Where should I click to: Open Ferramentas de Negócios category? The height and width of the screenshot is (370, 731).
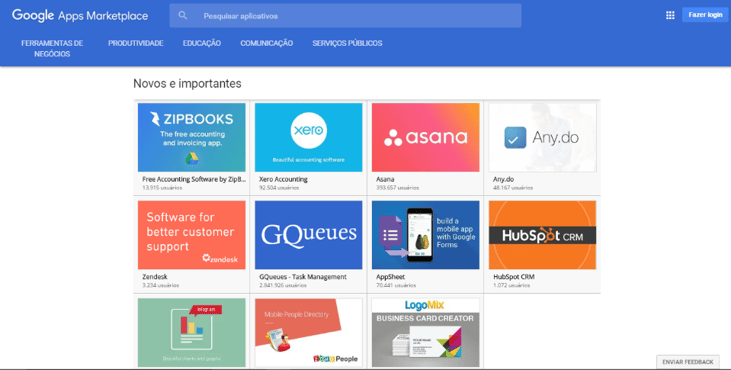52,48
